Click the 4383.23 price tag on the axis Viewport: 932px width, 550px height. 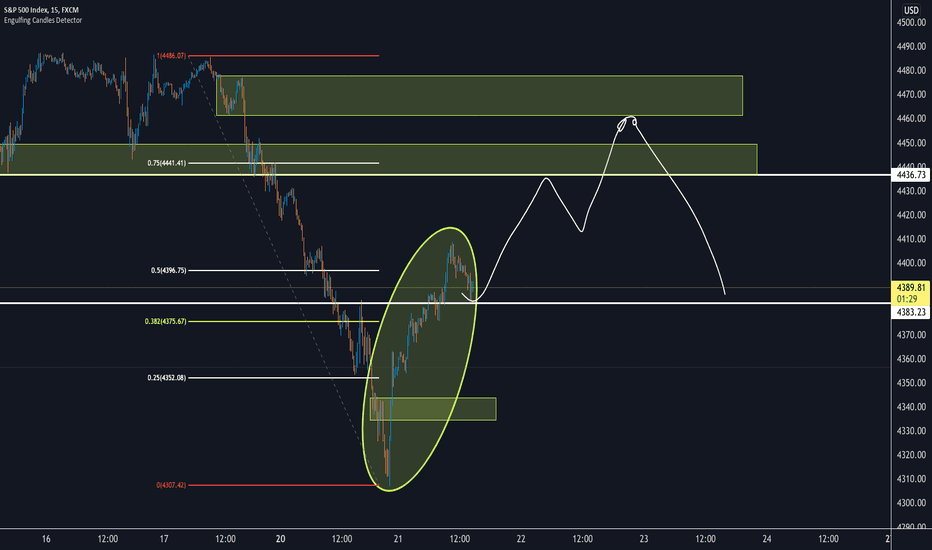911,312
